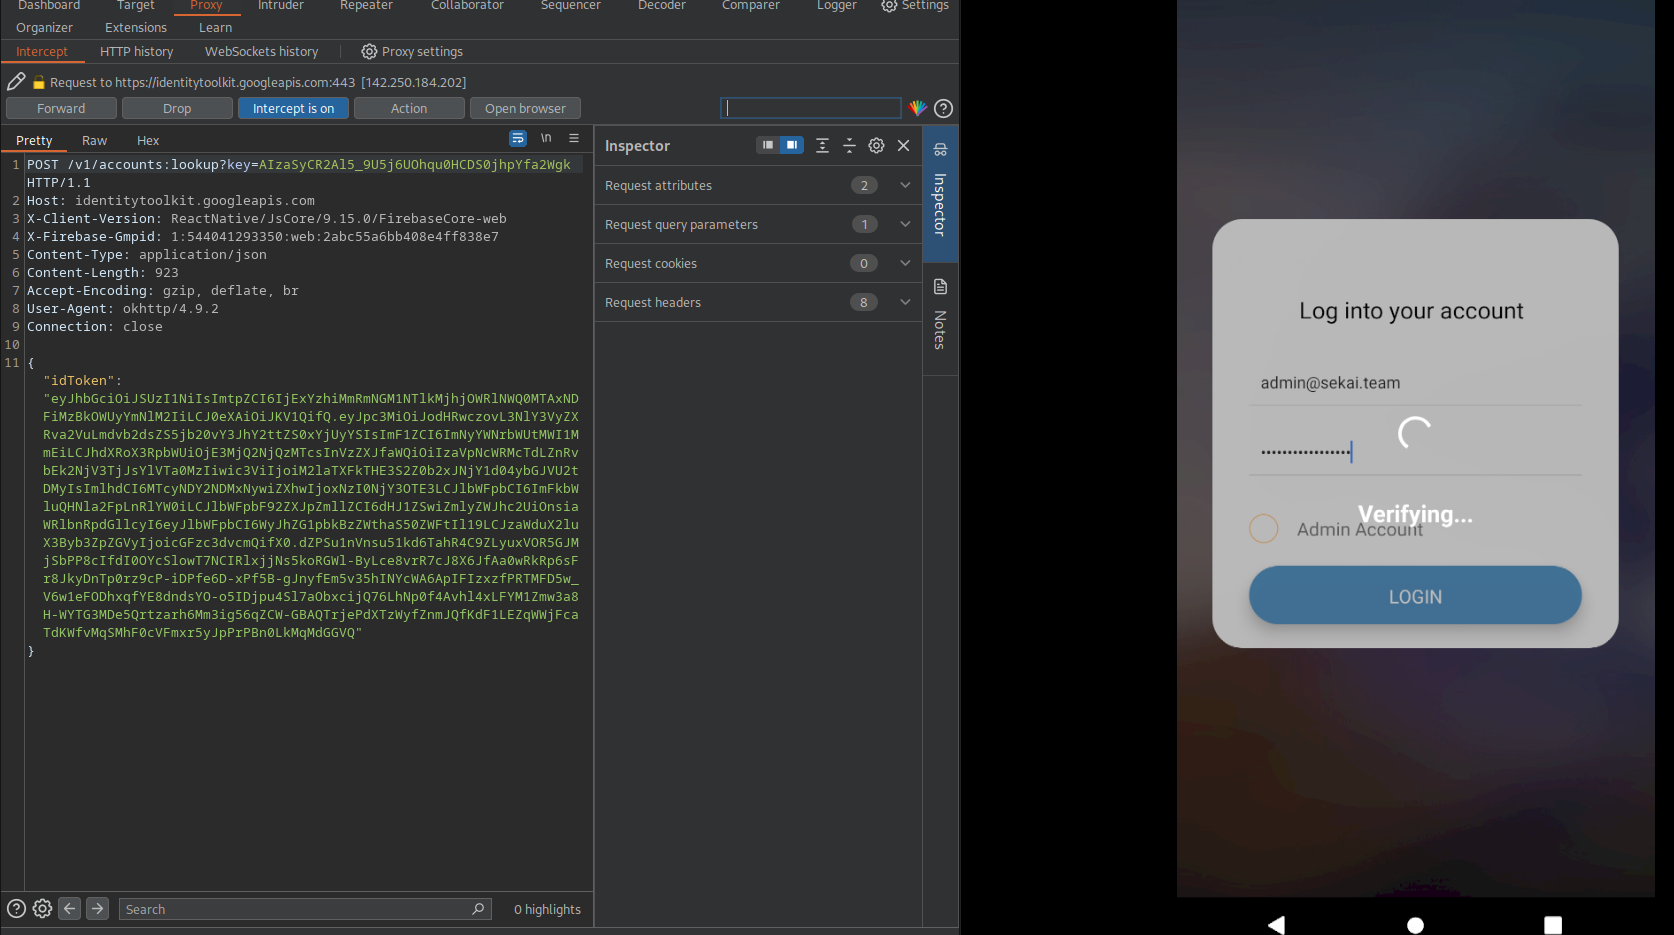The width and height of the screenshot is (1674, 935).
Task: Click the Comparer tab
Action: pyautogui.click(x=750, y=6)
